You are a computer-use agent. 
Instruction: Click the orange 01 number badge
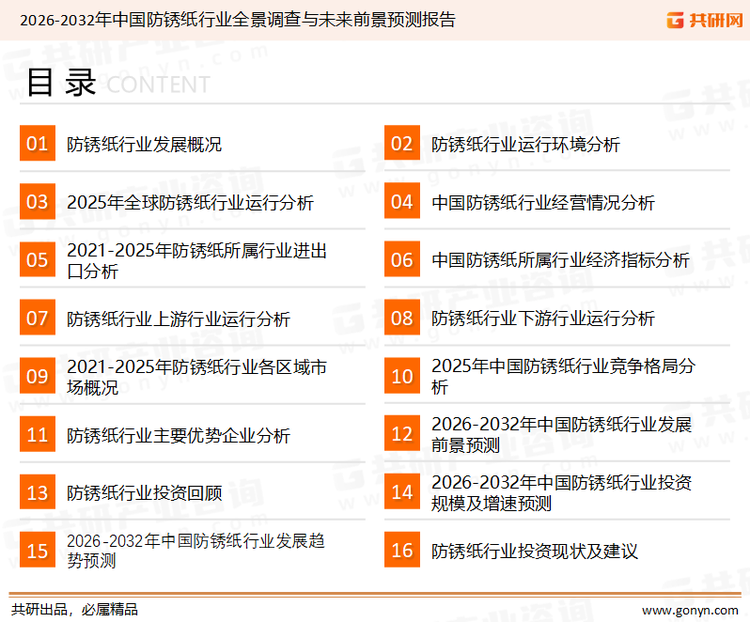(37, 144)
